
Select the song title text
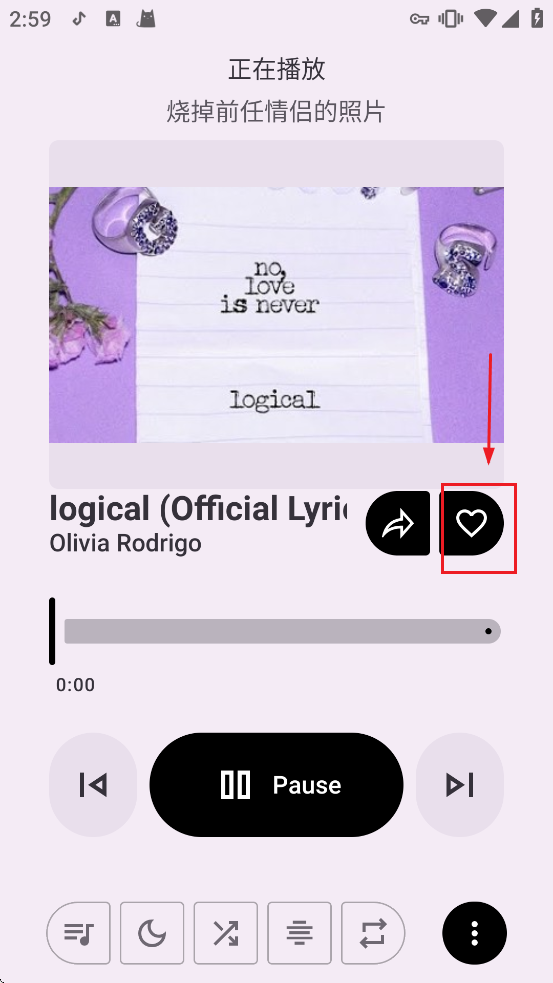pyautogui.click(x=198, y=509)
